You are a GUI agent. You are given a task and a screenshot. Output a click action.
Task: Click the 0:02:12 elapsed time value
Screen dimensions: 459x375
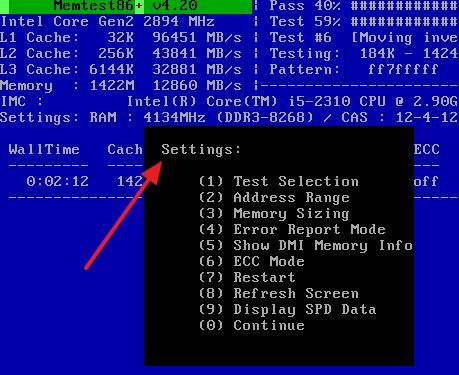[57, 182]
